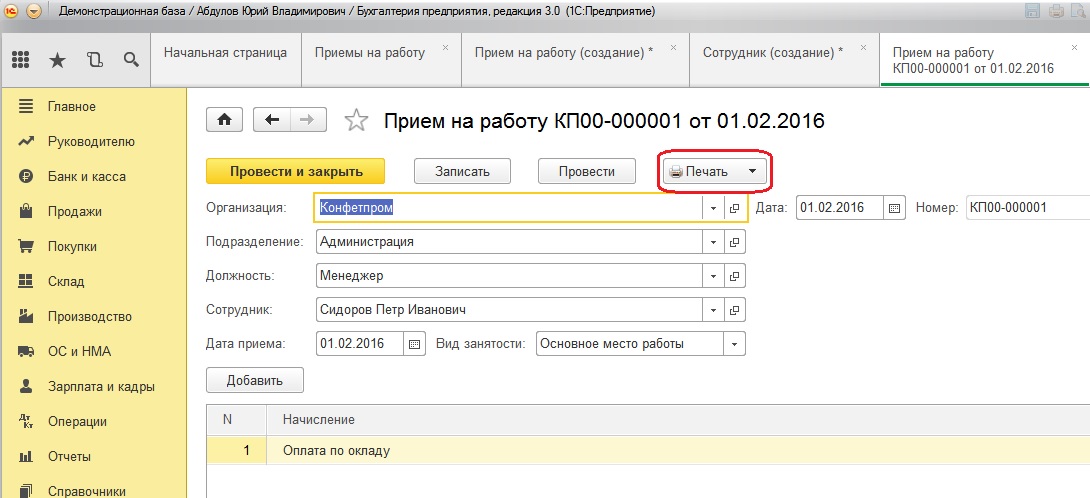Image resolution: width=1090 pixels, height=498 pixels.
Task: Open calendar picker for Дата приема
Action: coord(415,344)
